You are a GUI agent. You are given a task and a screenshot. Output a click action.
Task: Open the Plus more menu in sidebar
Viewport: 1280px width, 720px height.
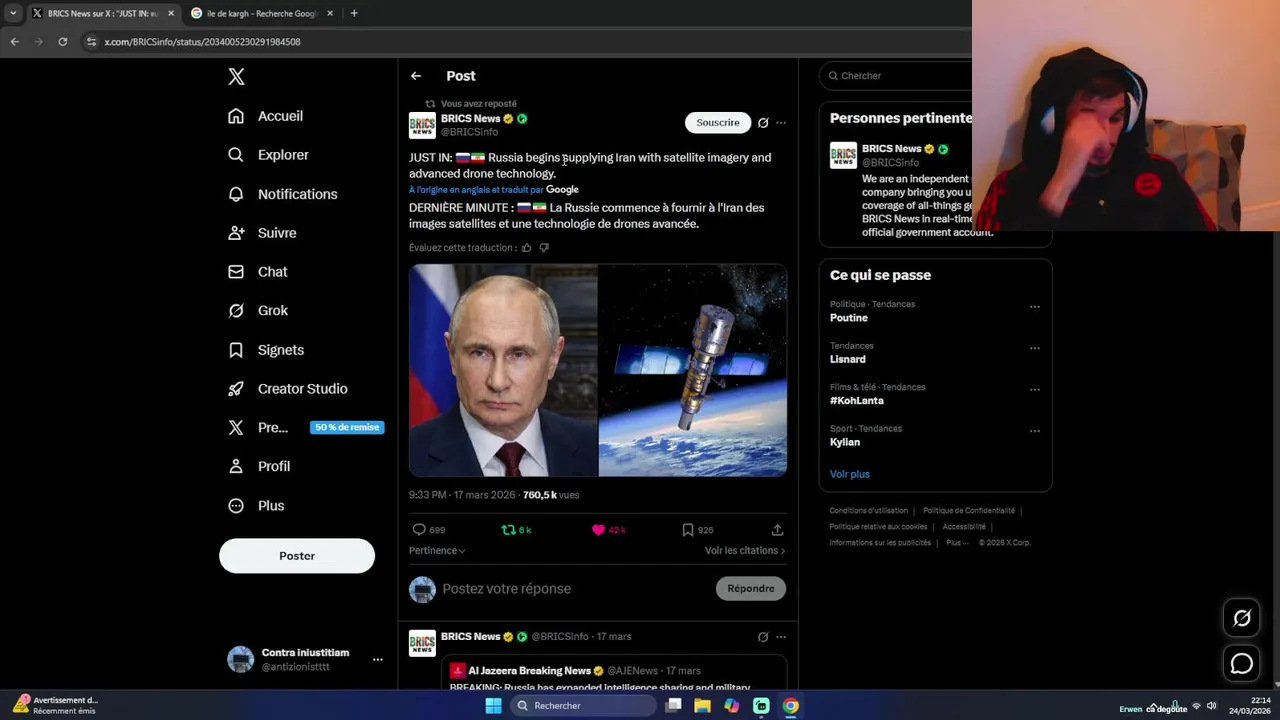[x=256, y=506]
